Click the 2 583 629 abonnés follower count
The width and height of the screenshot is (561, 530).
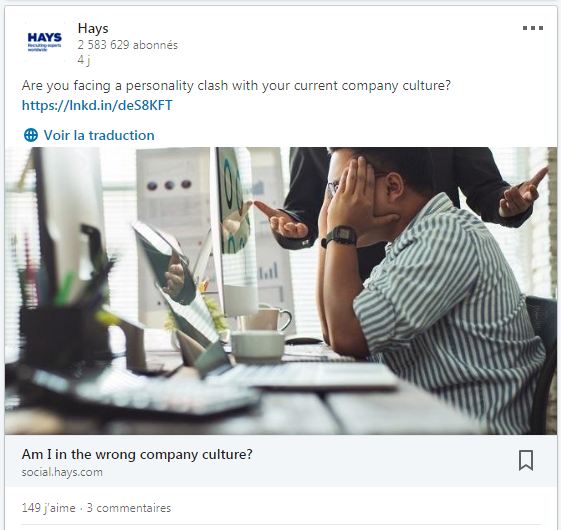coord(128,45)
